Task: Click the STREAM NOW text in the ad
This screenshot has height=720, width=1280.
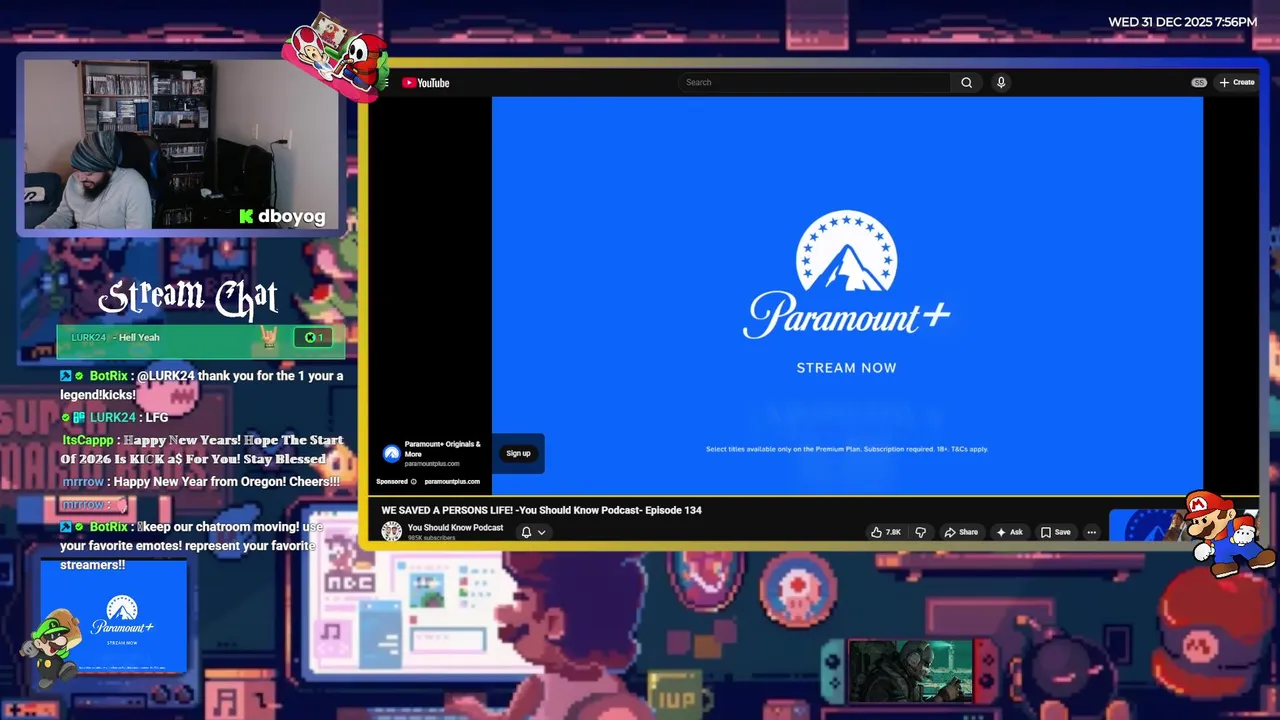Action: coord(846,368)
